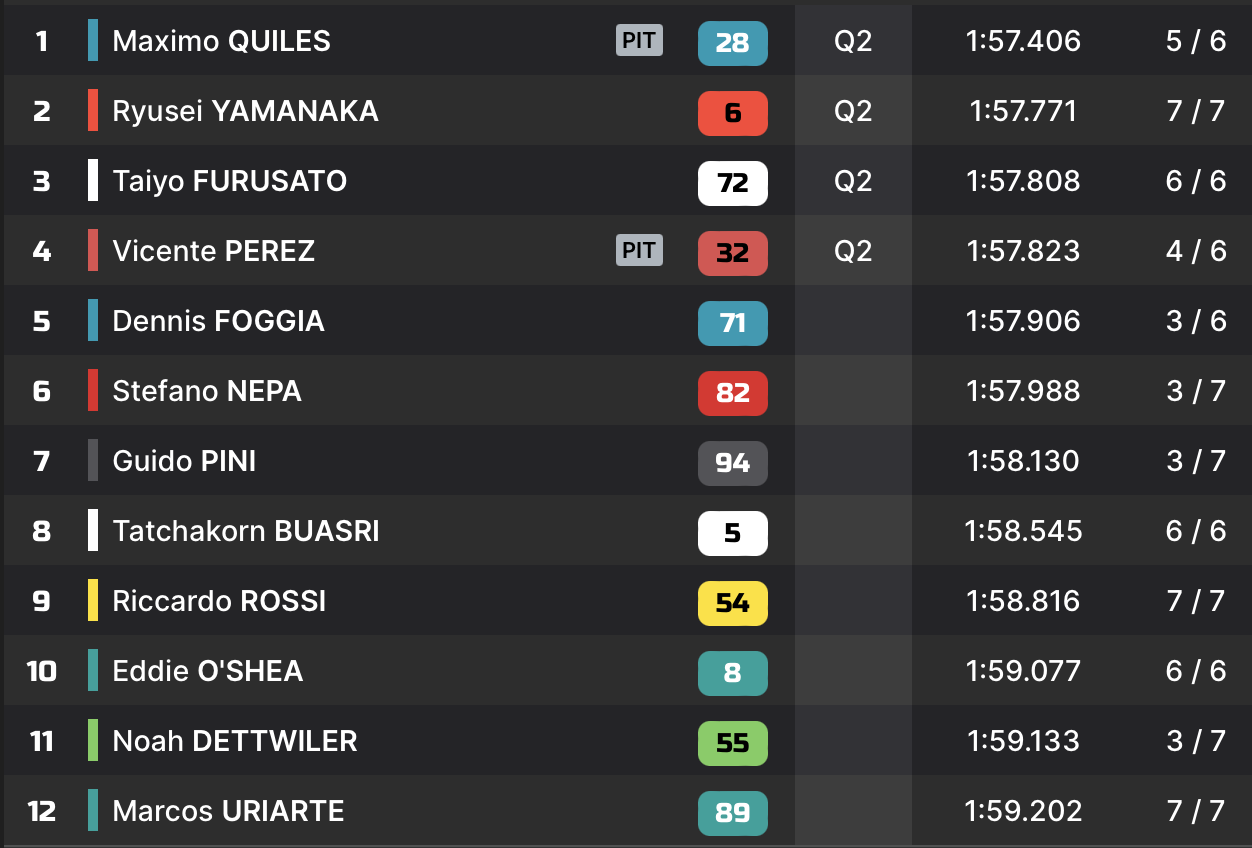Click lap time 1:57.771
This screenshot has width=1252, height=848.
[1023, 111]
